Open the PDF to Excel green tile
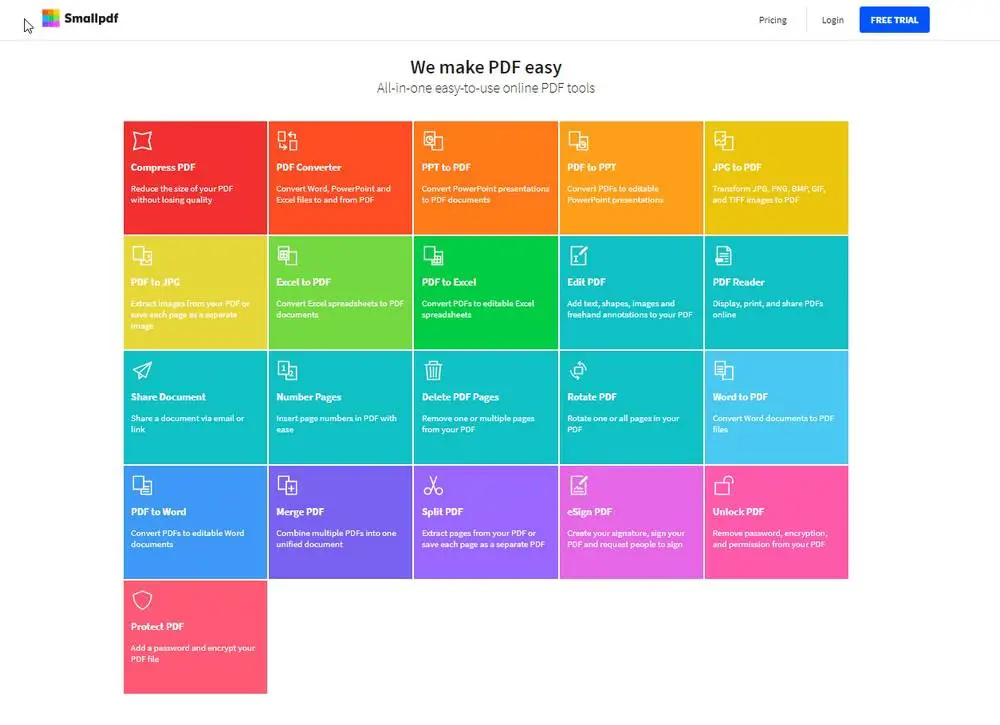The image size is (1000, 725). pyautogui.click(x=485, y=293)
